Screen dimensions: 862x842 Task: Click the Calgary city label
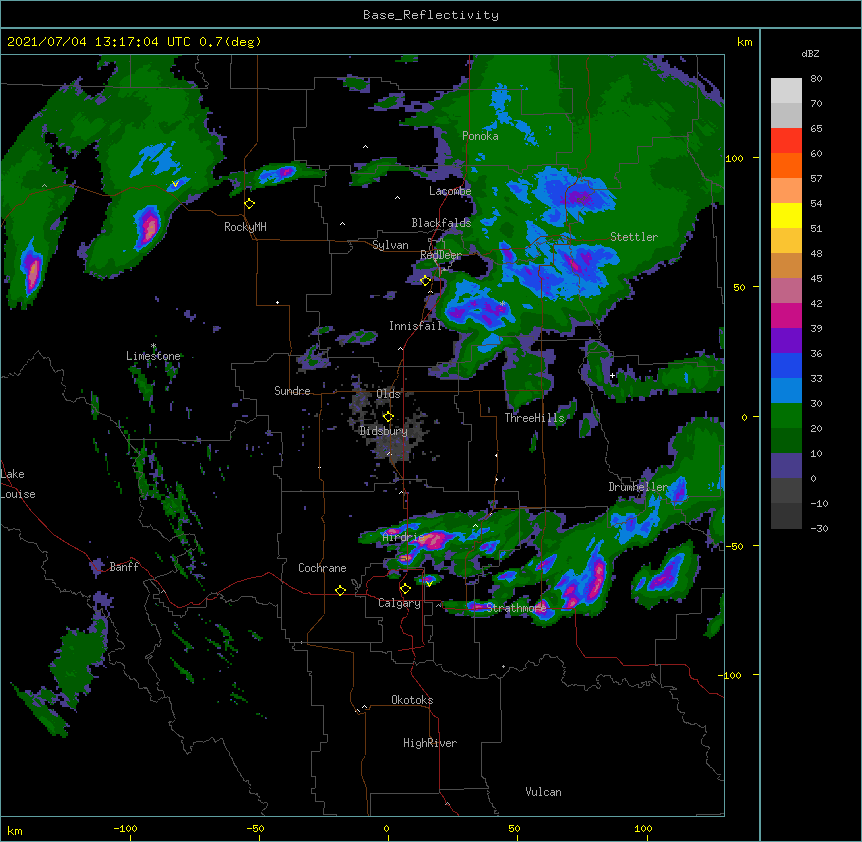tap(399, 603)
